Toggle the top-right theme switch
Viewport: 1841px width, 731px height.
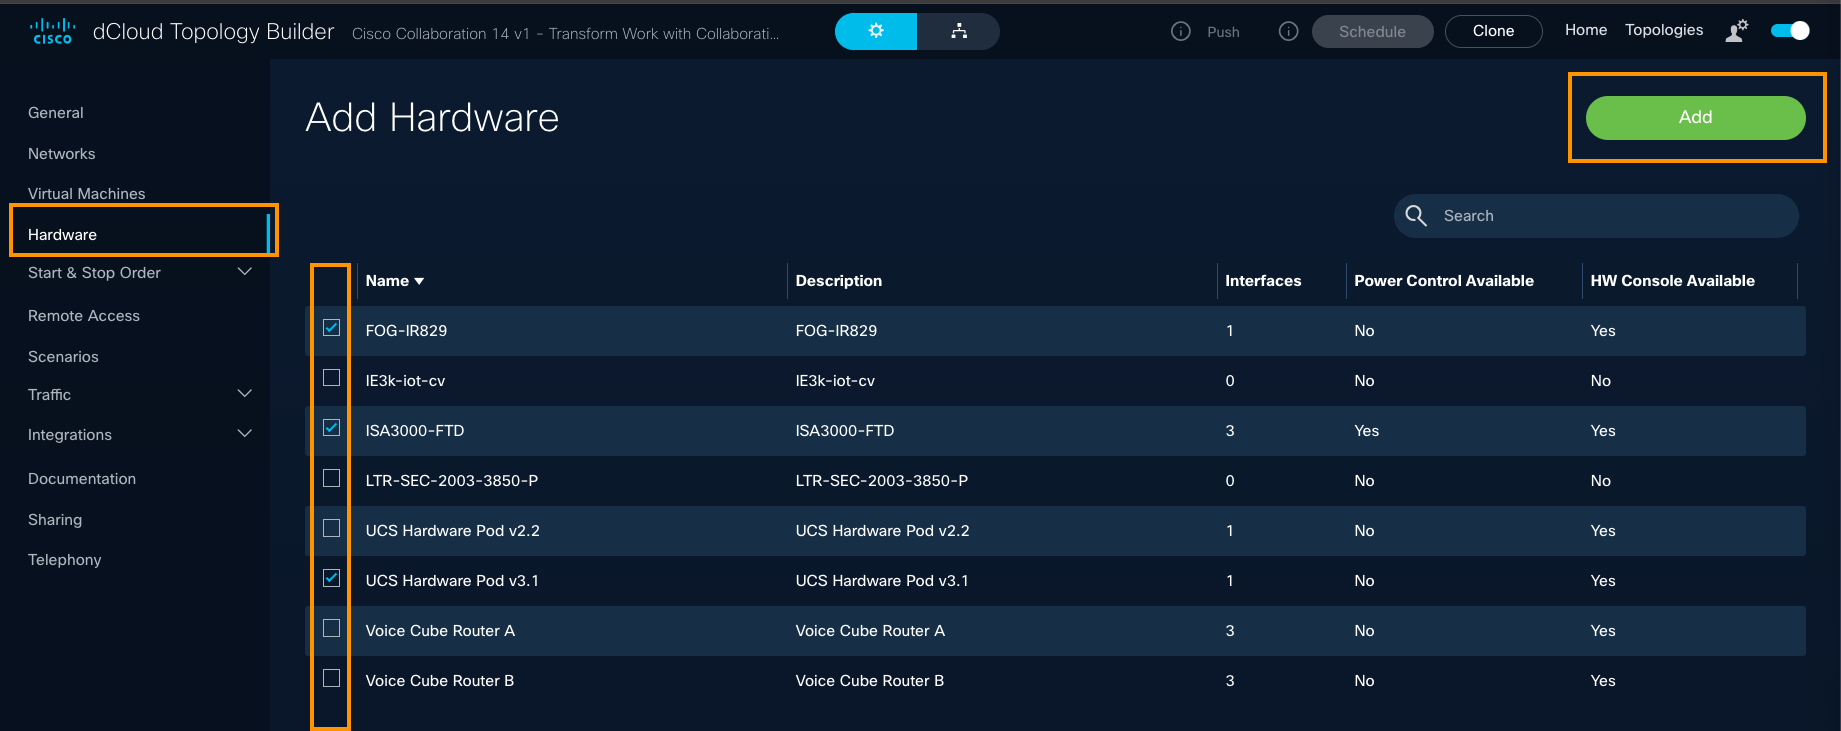click(1790, 31)
